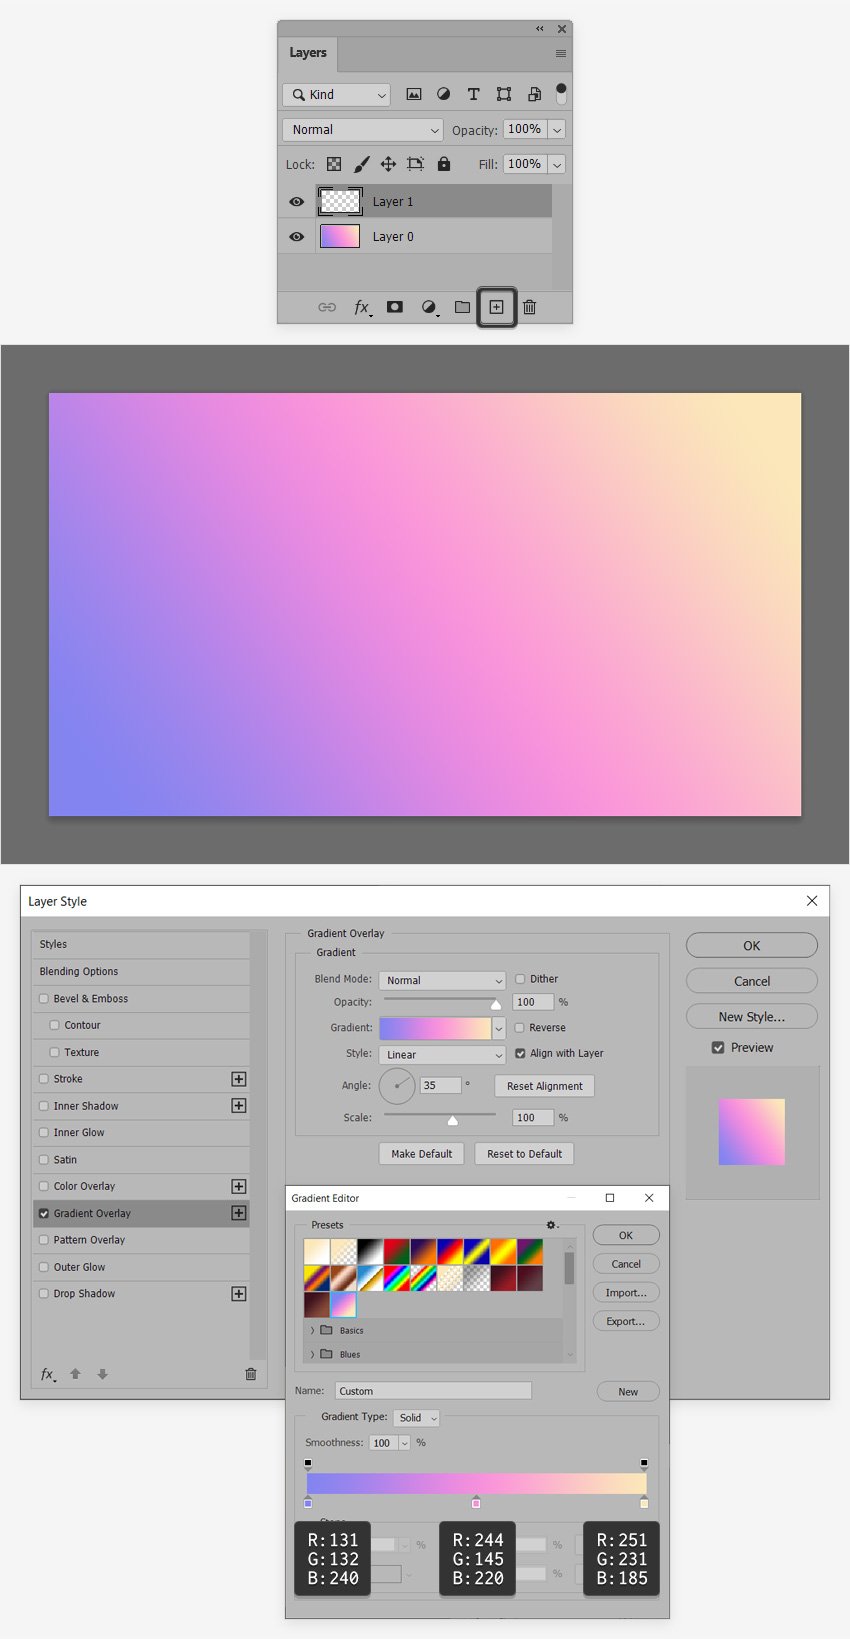Image resolution: width=850 pixels, height=1639 pixels.
Task: Click the delete layer trash icon
Action: [530, 307]
